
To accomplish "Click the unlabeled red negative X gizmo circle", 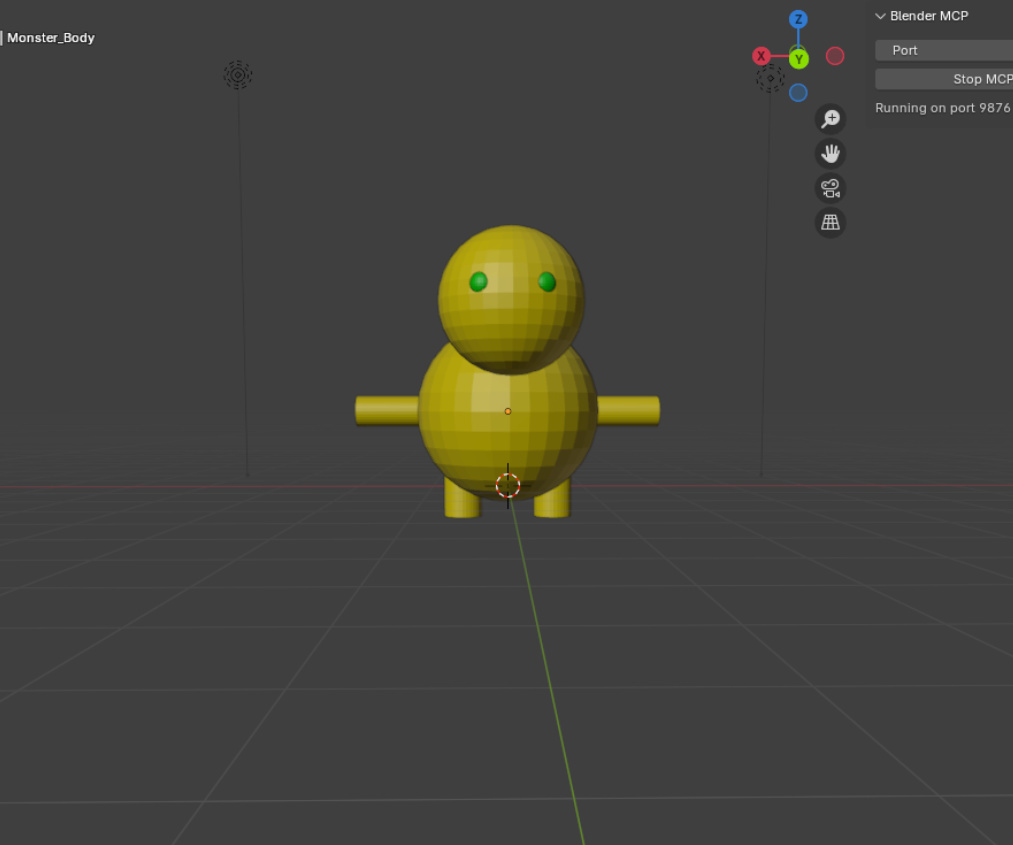I will (835, 56).
